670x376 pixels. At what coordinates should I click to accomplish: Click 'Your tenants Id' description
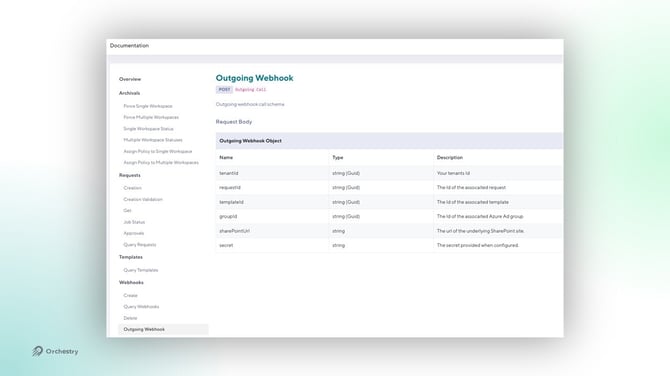pyautogui.click(x=453, y=173)
